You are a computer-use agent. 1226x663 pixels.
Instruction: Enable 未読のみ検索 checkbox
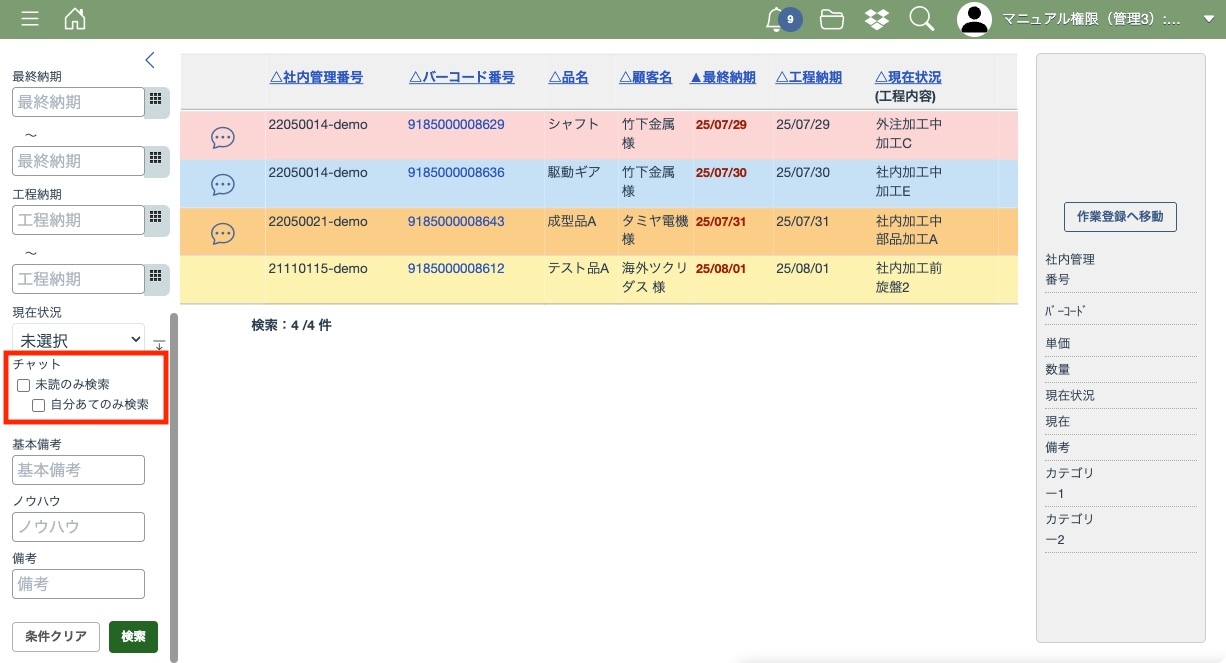pyautogui.click(x=24, y=385)
